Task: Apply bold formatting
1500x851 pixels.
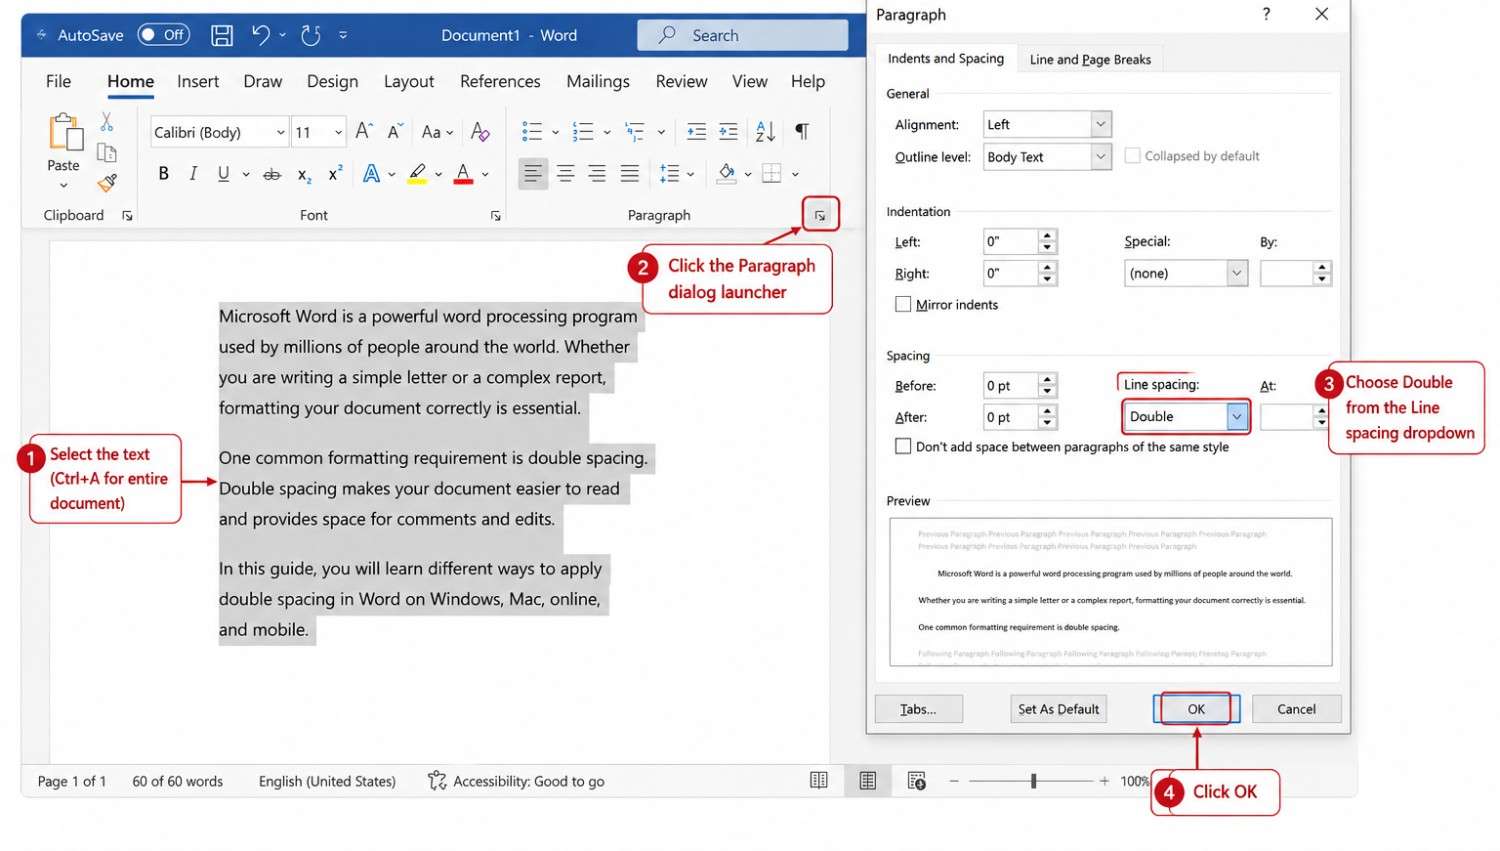Action: [x=164, y=173]
